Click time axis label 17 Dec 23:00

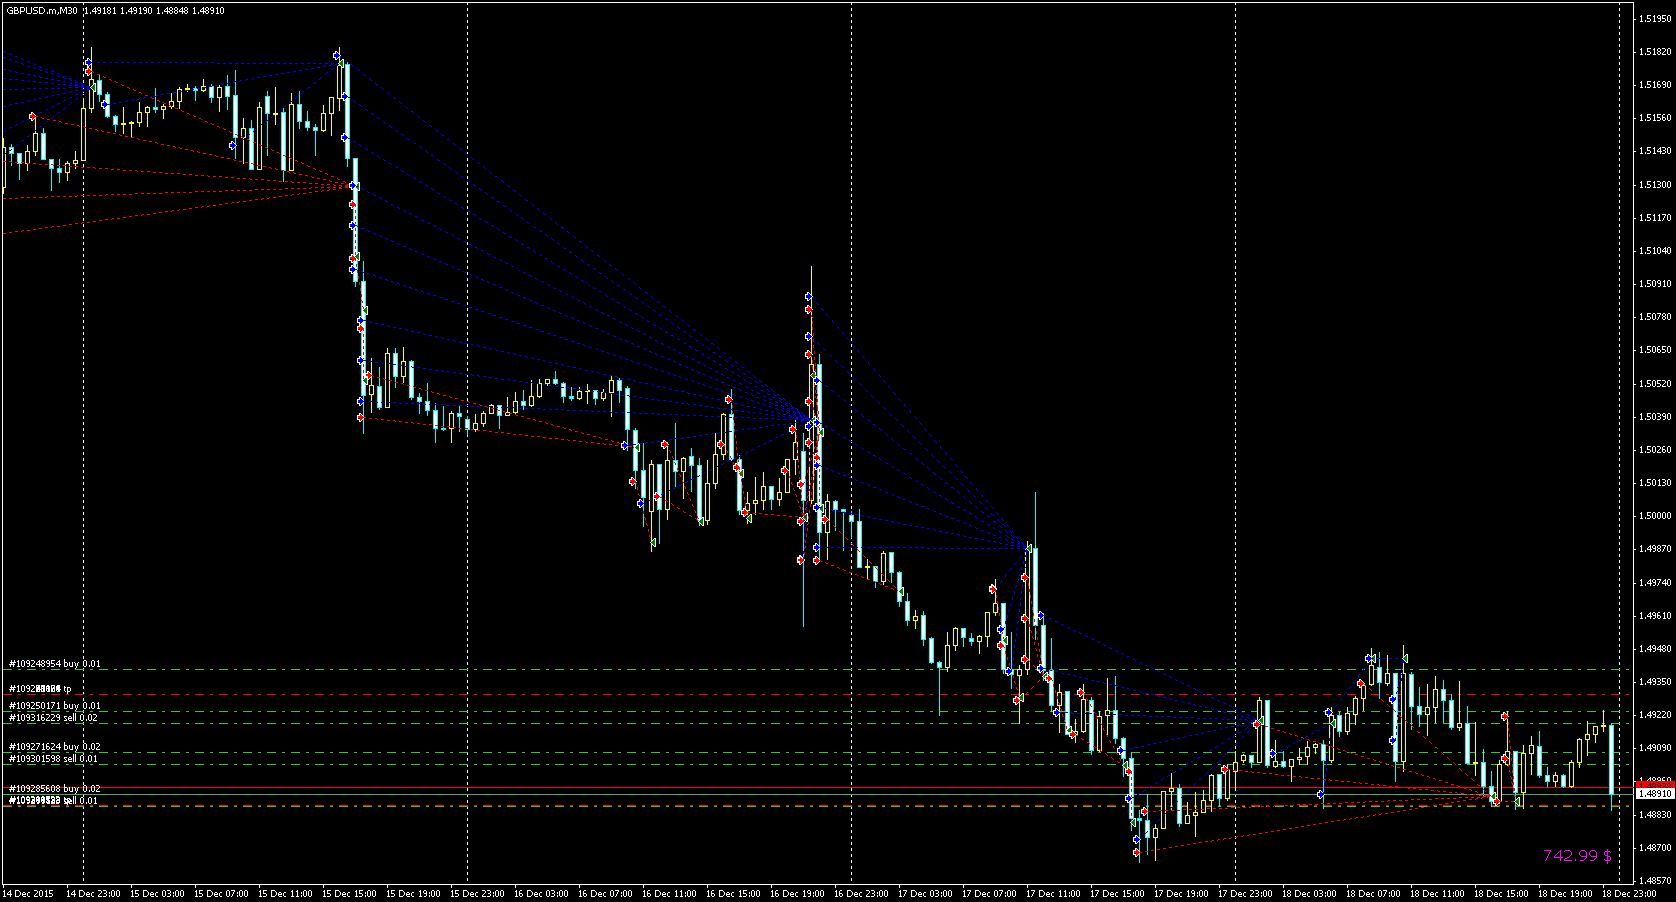point(1245,893)
